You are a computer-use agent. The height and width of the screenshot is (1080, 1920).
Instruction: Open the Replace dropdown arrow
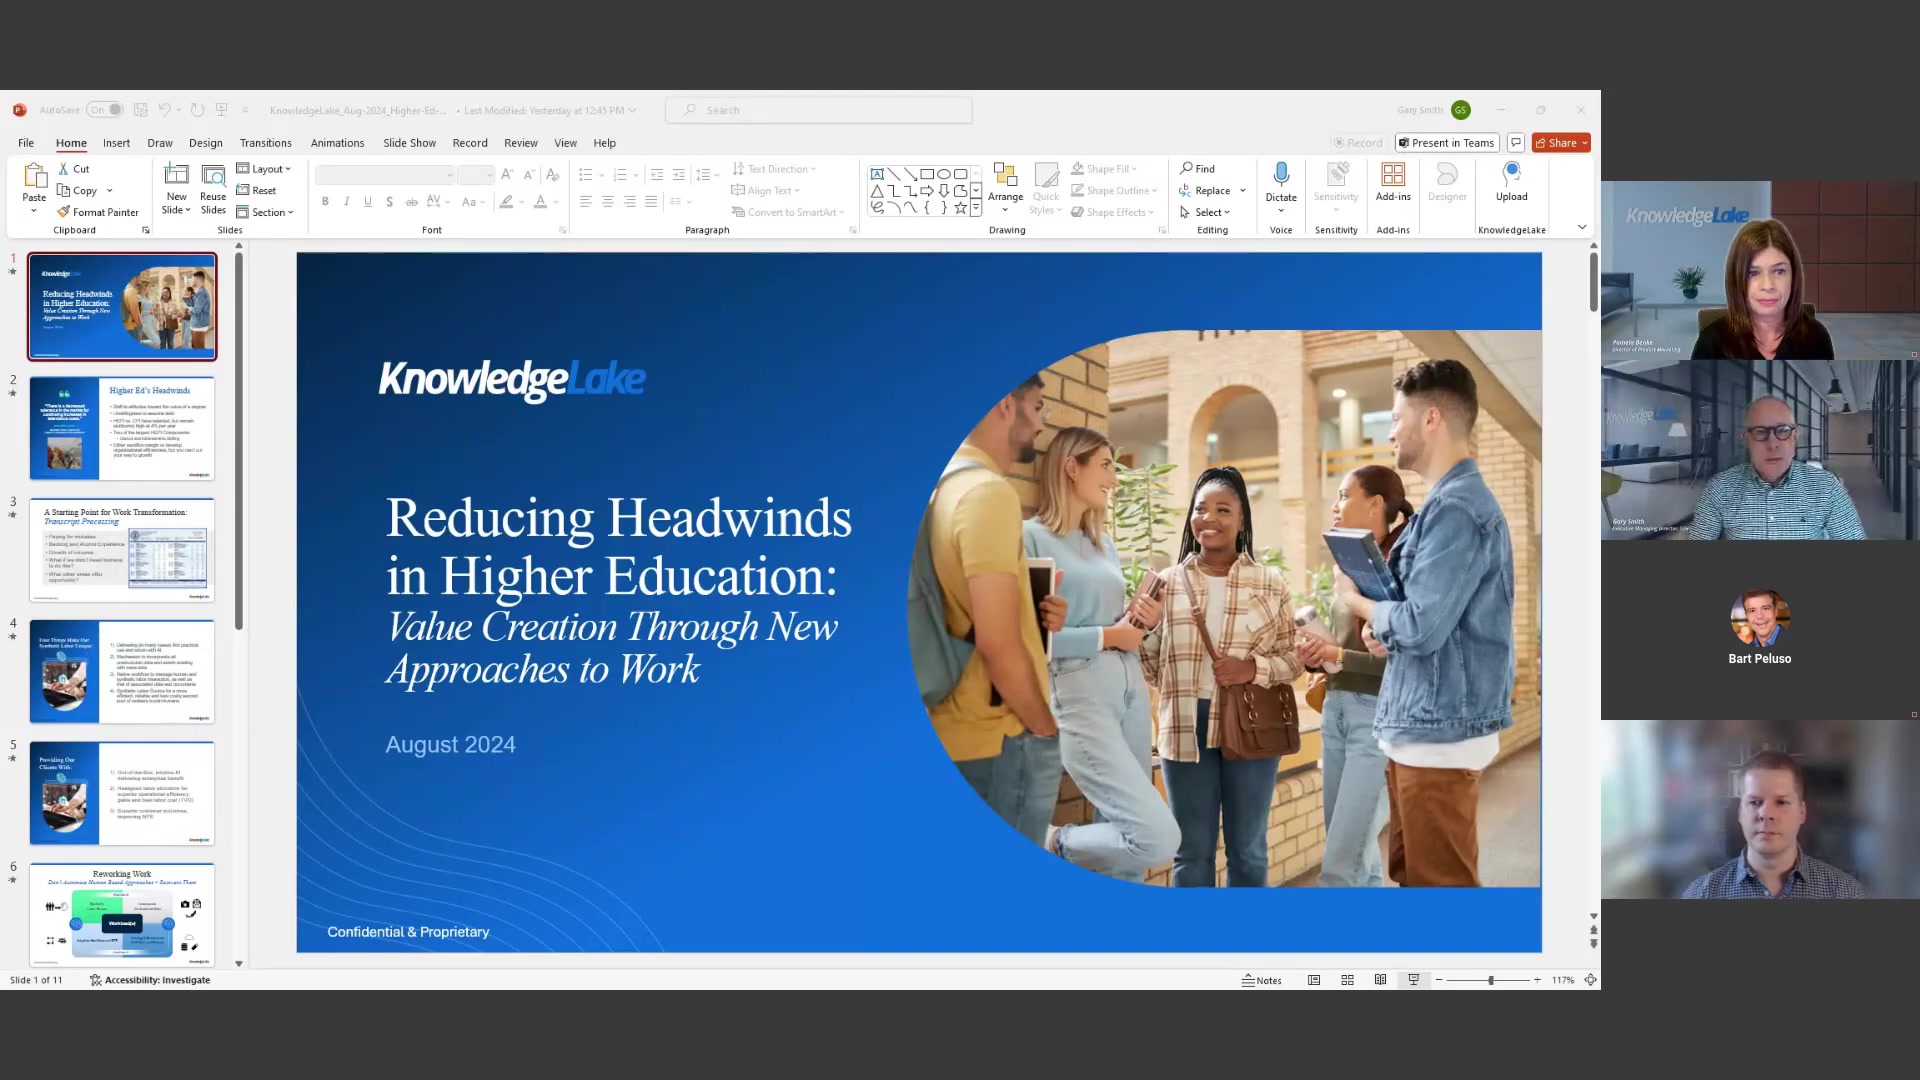click(x=1243, y=191)
